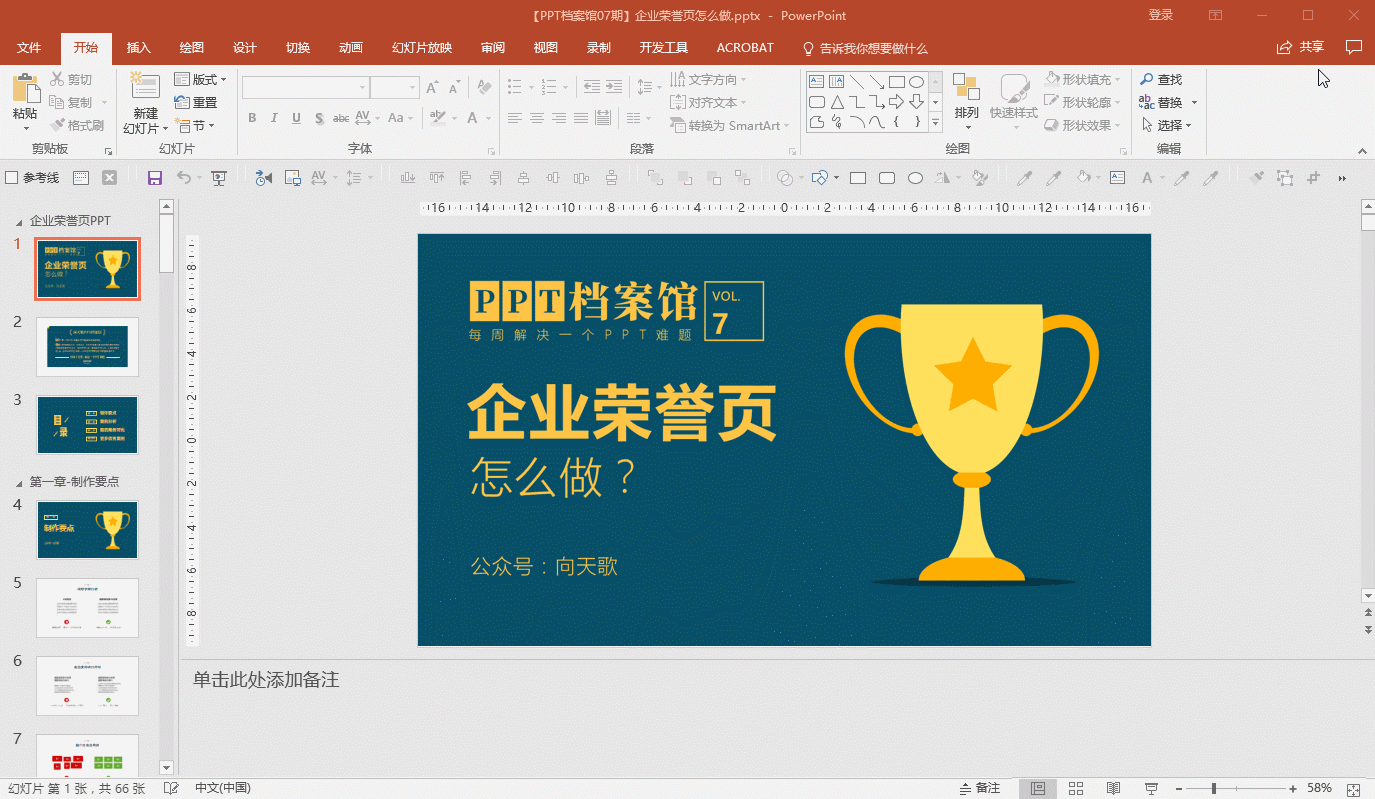Viewport: 1375px width, 799px height.
Task: Click the zoom slider in status bar
Action: [x=1214, y=788]
